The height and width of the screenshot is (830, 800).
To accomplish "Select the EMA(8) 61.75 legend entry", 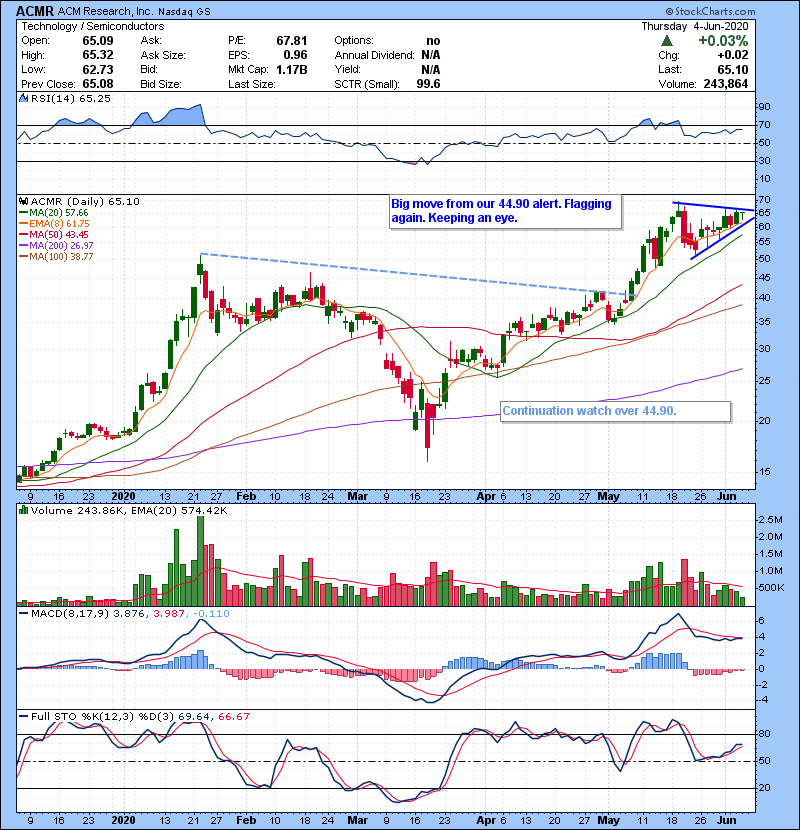I will tap(59, 223).
